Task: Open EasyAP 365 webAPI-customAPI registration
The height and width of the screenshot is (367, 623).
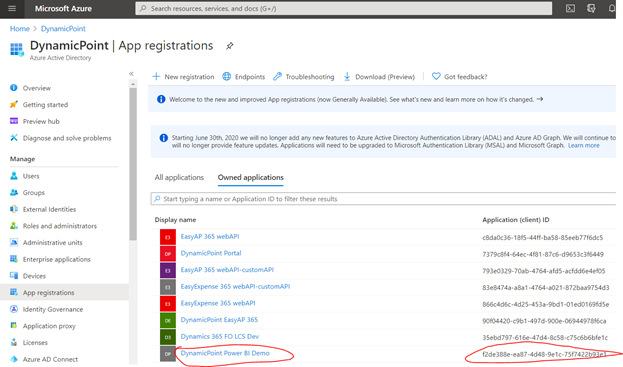Action: tap(227, 270)
